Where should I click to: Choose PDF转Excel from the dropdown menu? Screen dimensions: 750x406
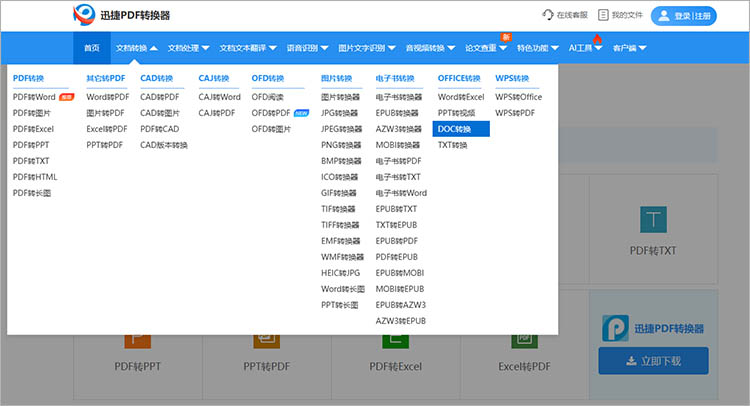point(33,129)
